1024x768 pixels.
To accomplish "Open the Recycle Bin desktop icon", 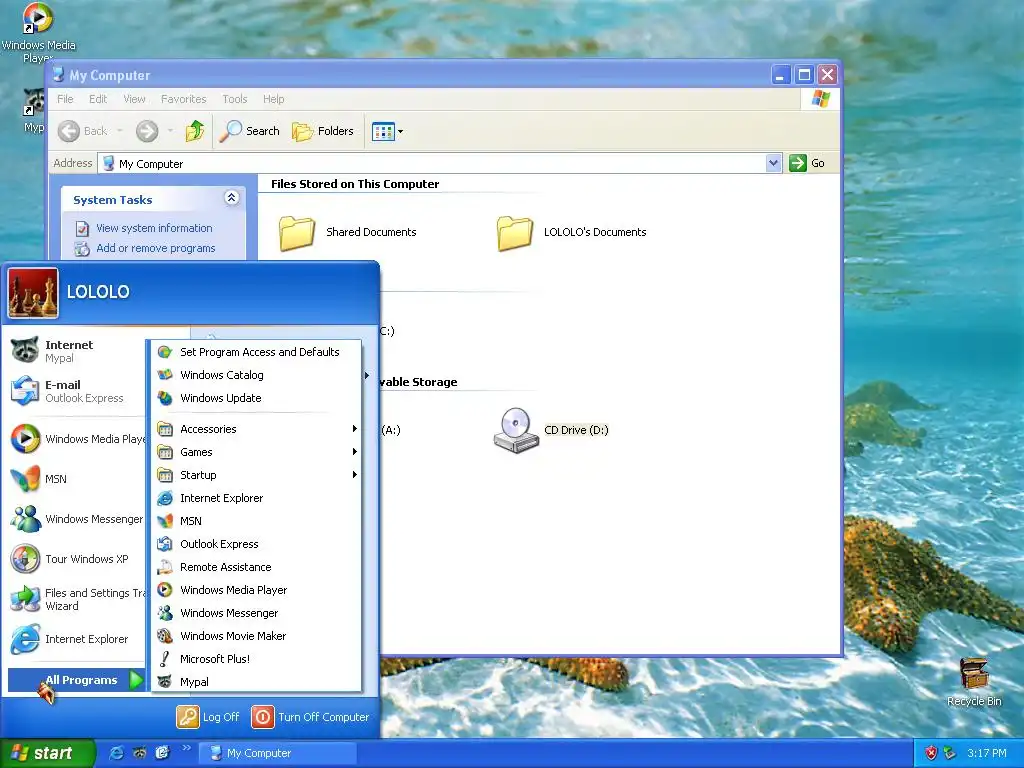I will tap(974, 682).
